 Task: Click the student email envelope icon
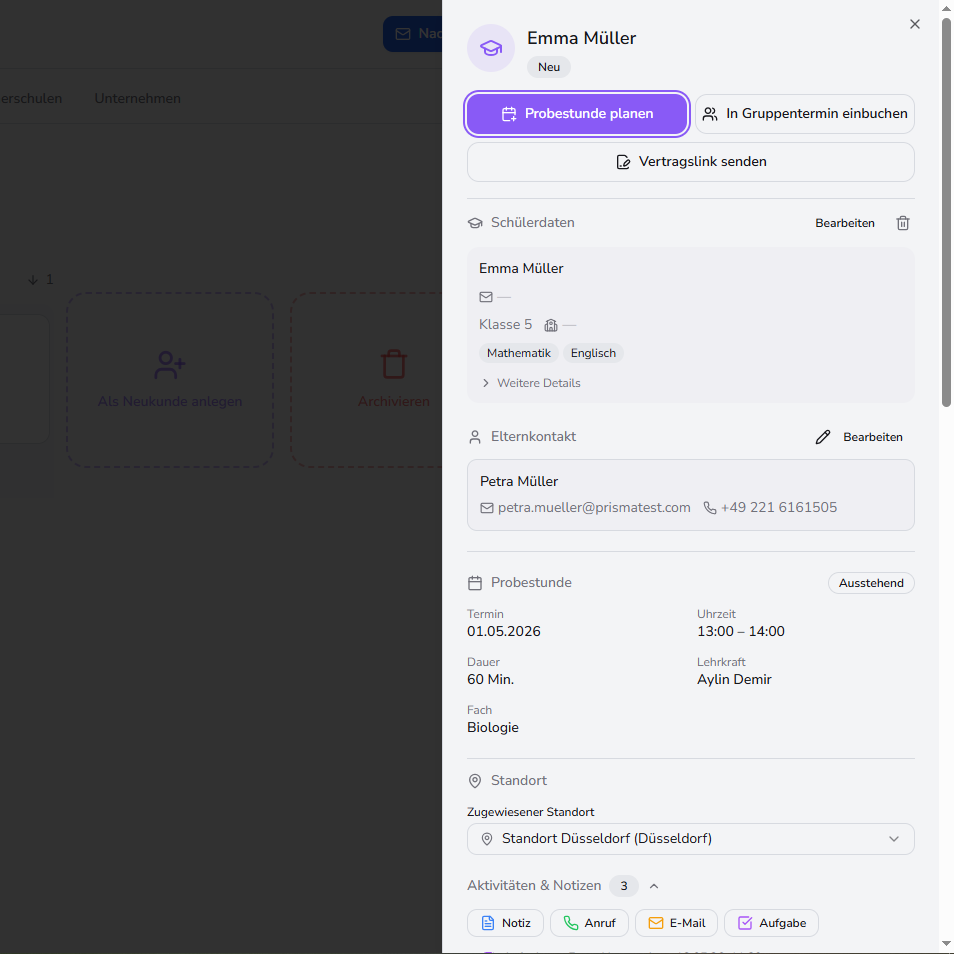[x=486, y=297]
